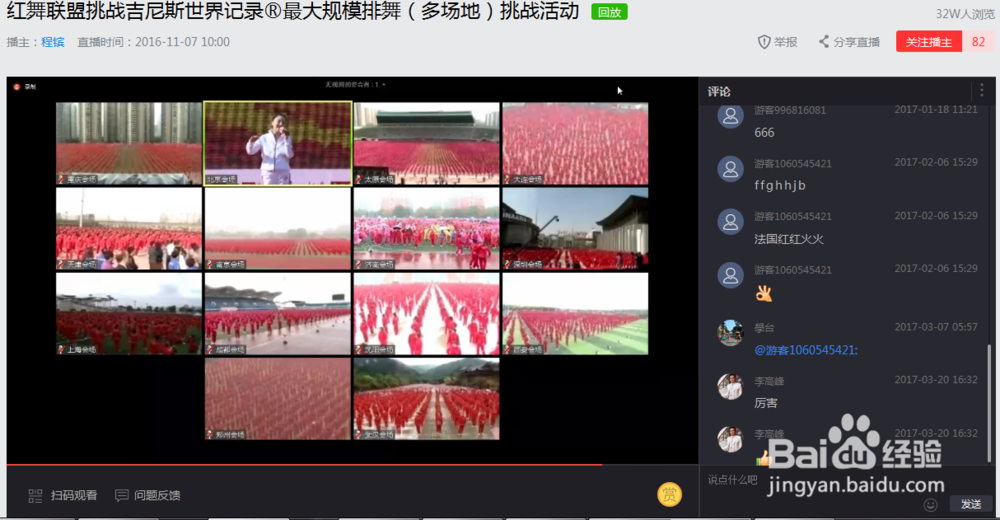Select the 沈阳会场 video tile
The width and height of the screenshot is (1000, 520).
[427, 314]
